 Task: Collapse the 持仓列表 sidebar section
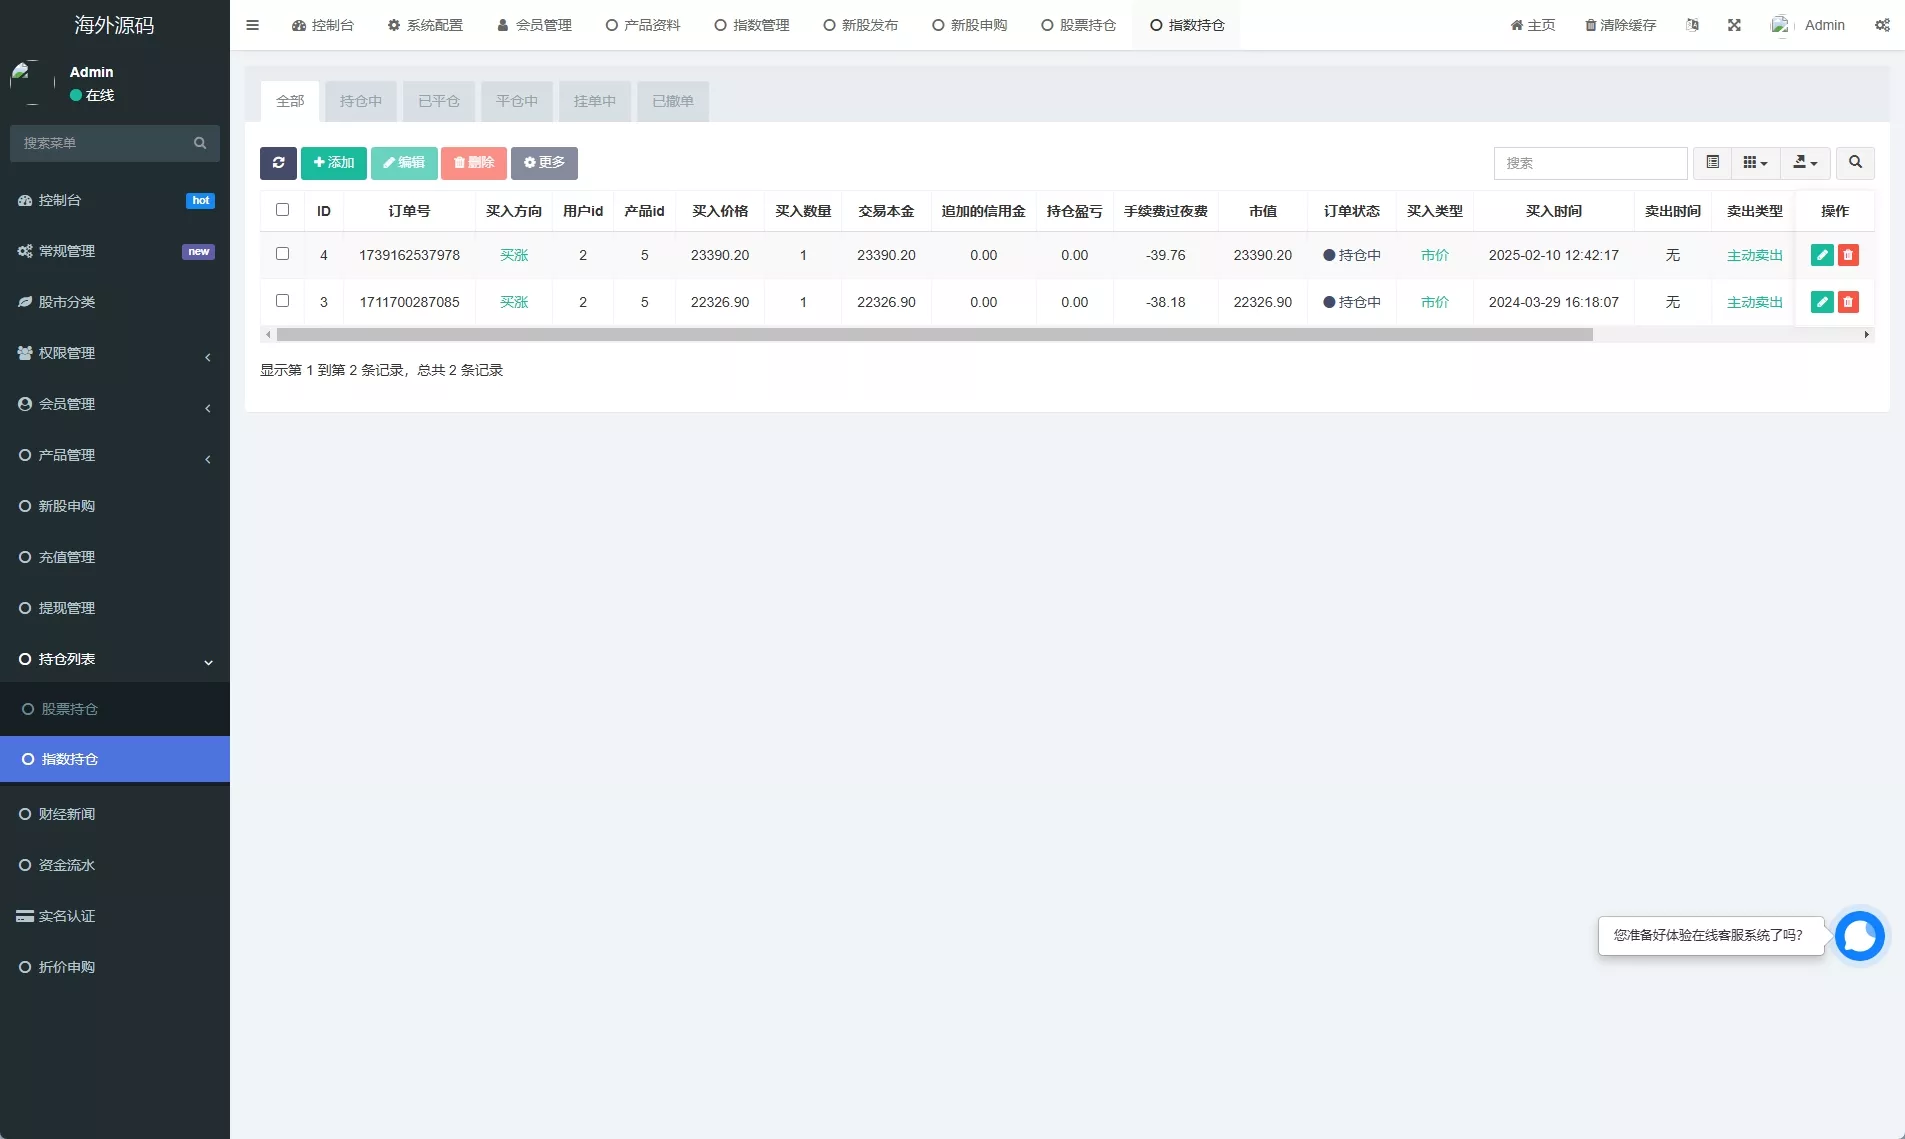point(115,659)
